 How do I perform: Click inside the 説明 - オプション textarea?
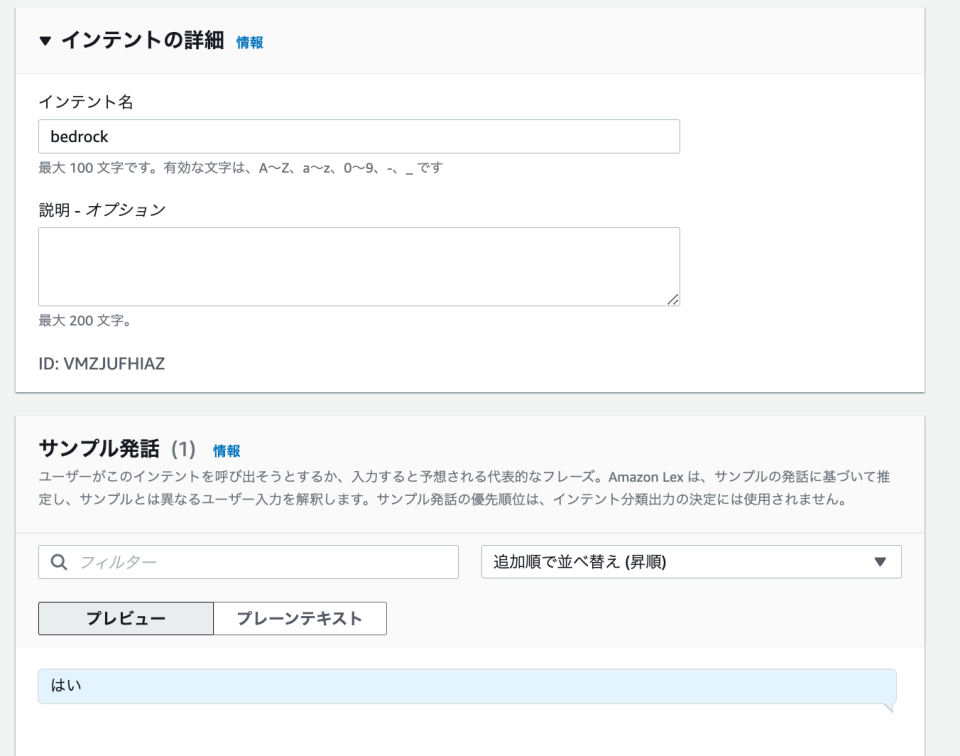(360, 265)
